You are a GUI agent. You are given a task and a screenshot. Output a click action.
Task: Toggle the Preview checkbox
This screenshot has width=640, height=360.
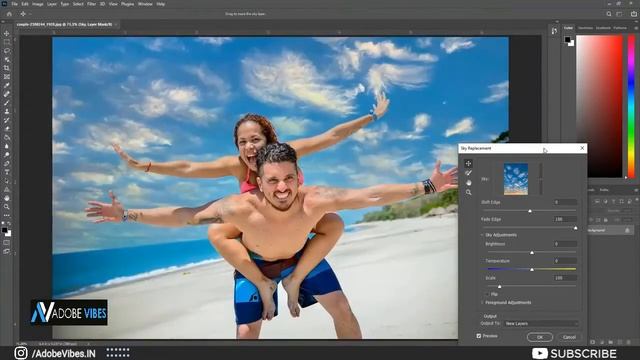(x=478, y=336)
